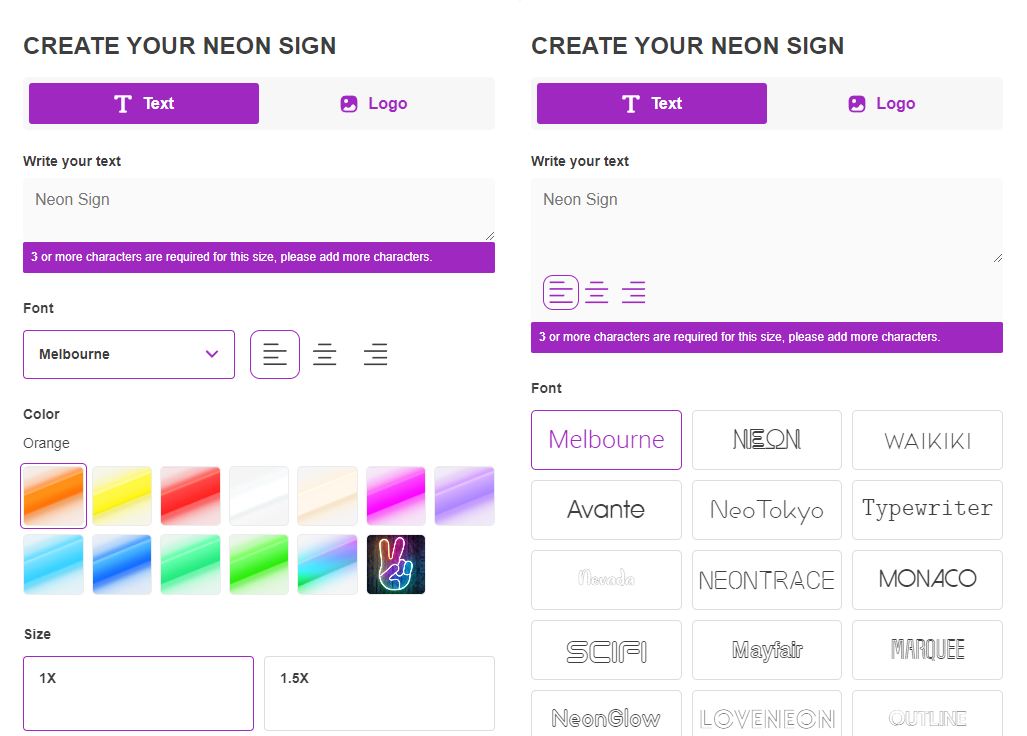
Task: Pick the yellow neon color swatch
Action: pos(122,496)
